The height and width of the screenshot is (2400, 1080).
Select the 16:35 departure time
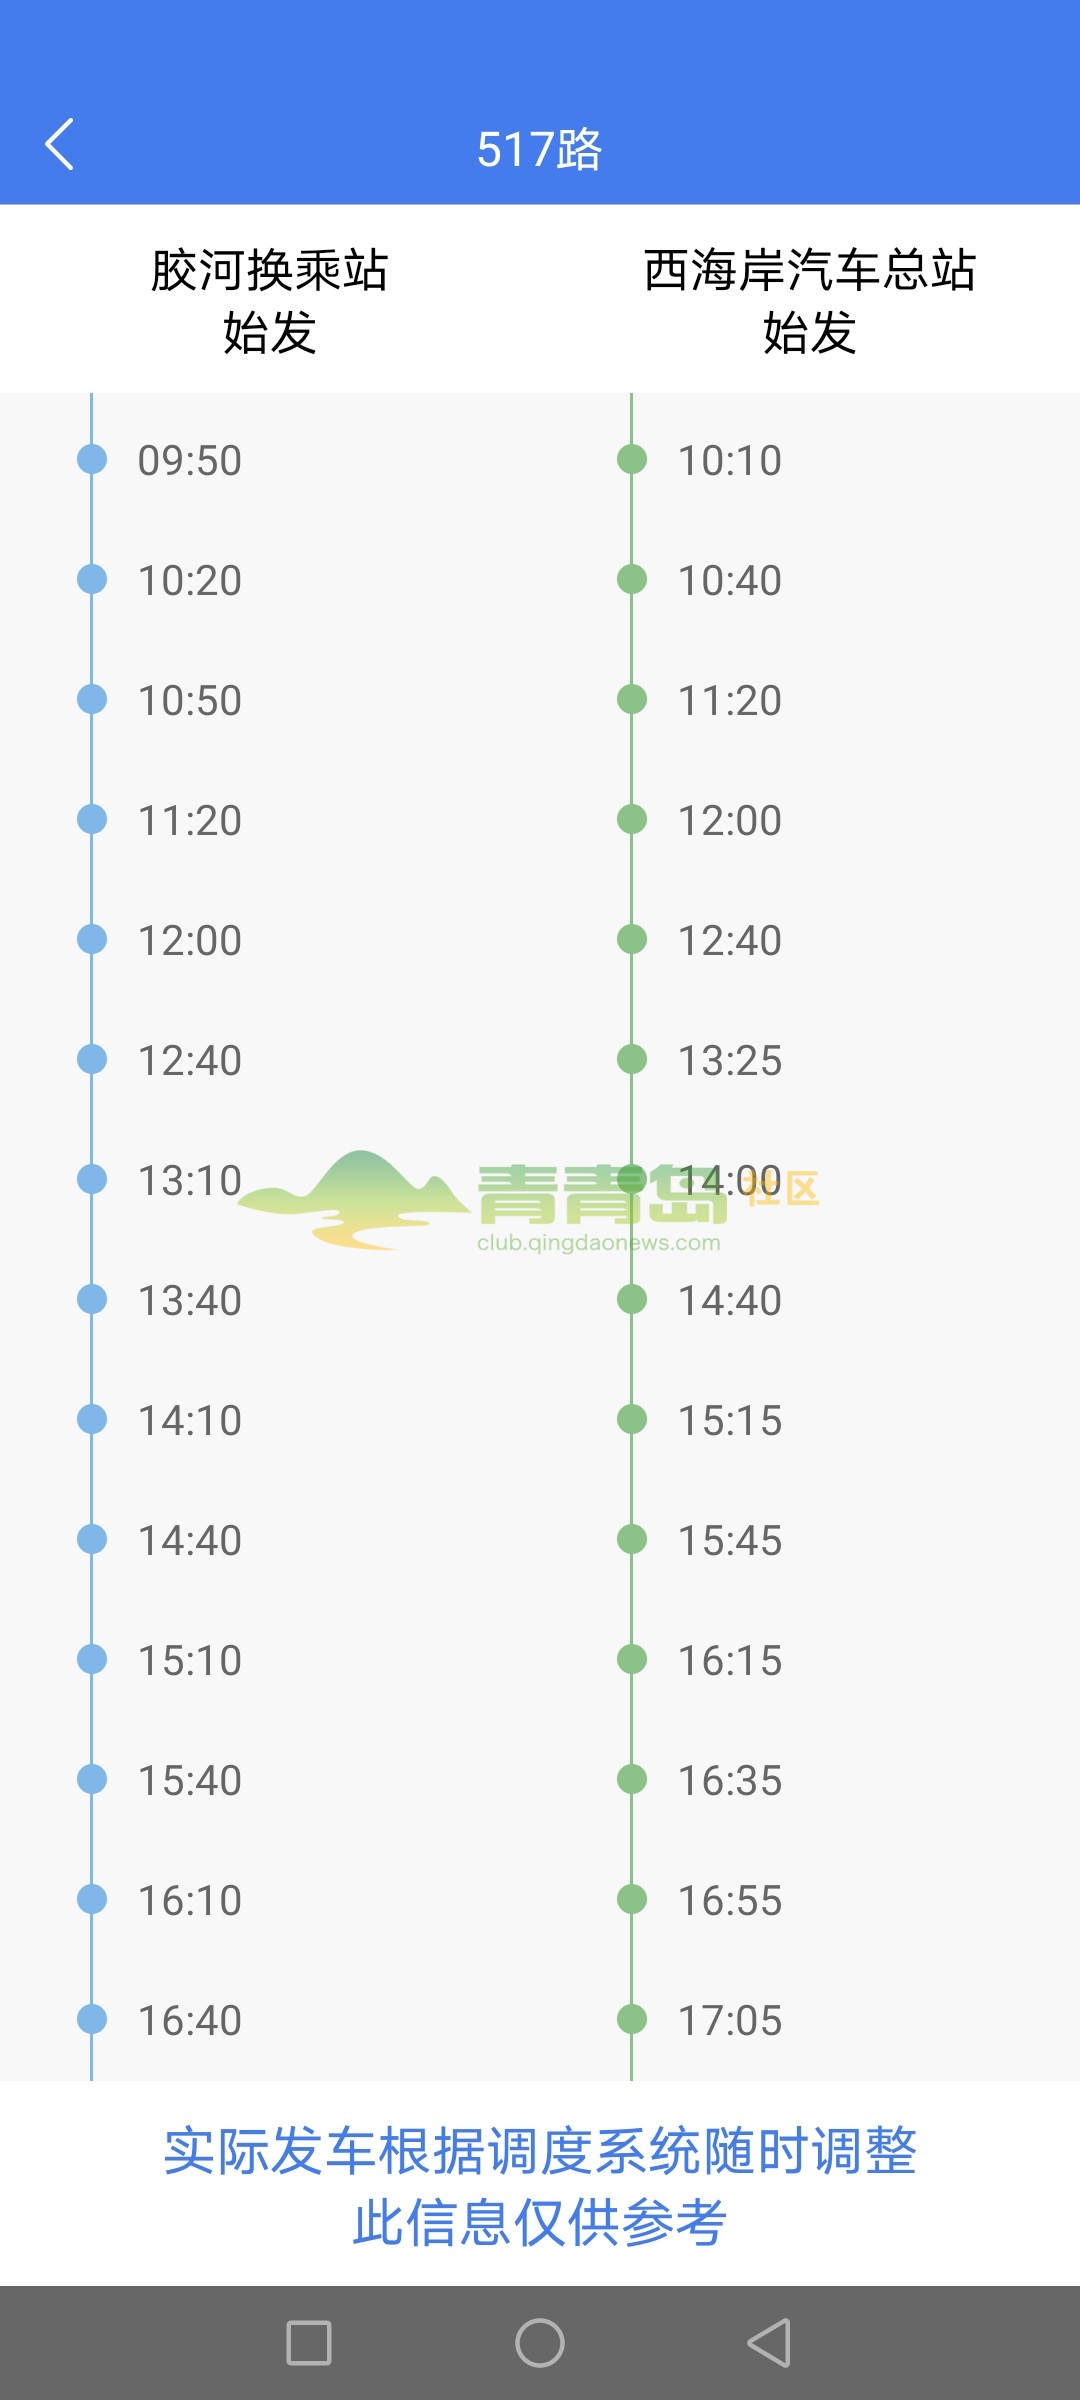[x=730, y=1781]
